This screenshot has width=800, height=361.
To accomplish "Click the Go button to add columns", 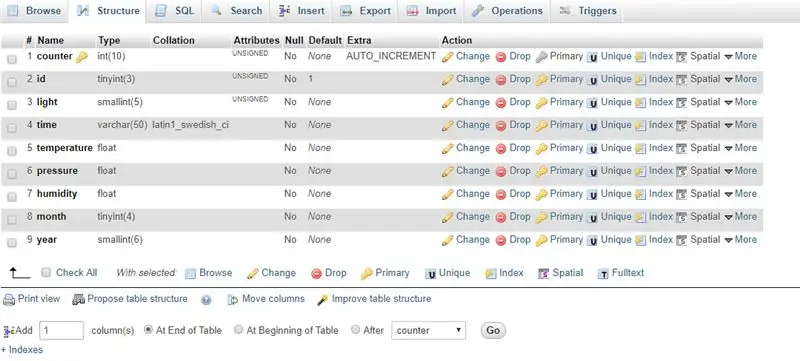I will pyautogui.click(x=493, y=330).
